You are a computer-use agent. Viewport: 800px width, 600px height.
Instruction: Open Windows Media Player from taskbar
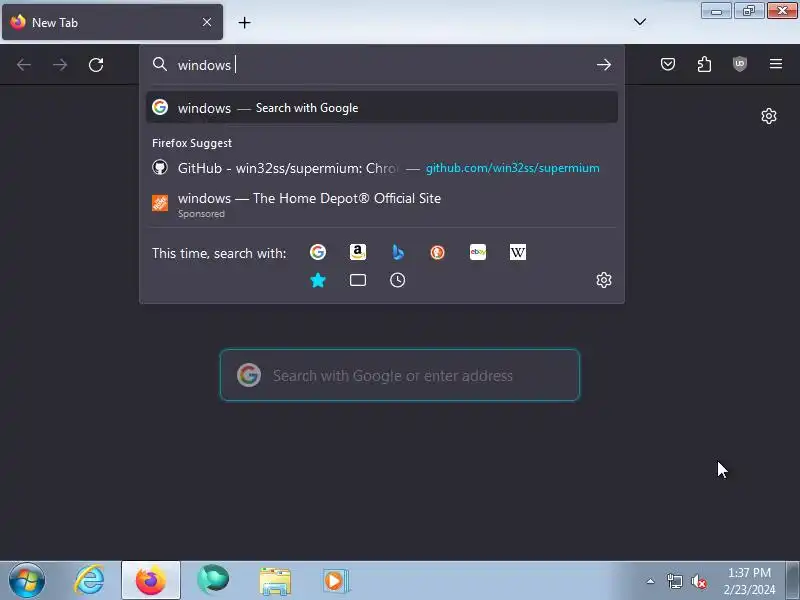[x=336, y=581]
